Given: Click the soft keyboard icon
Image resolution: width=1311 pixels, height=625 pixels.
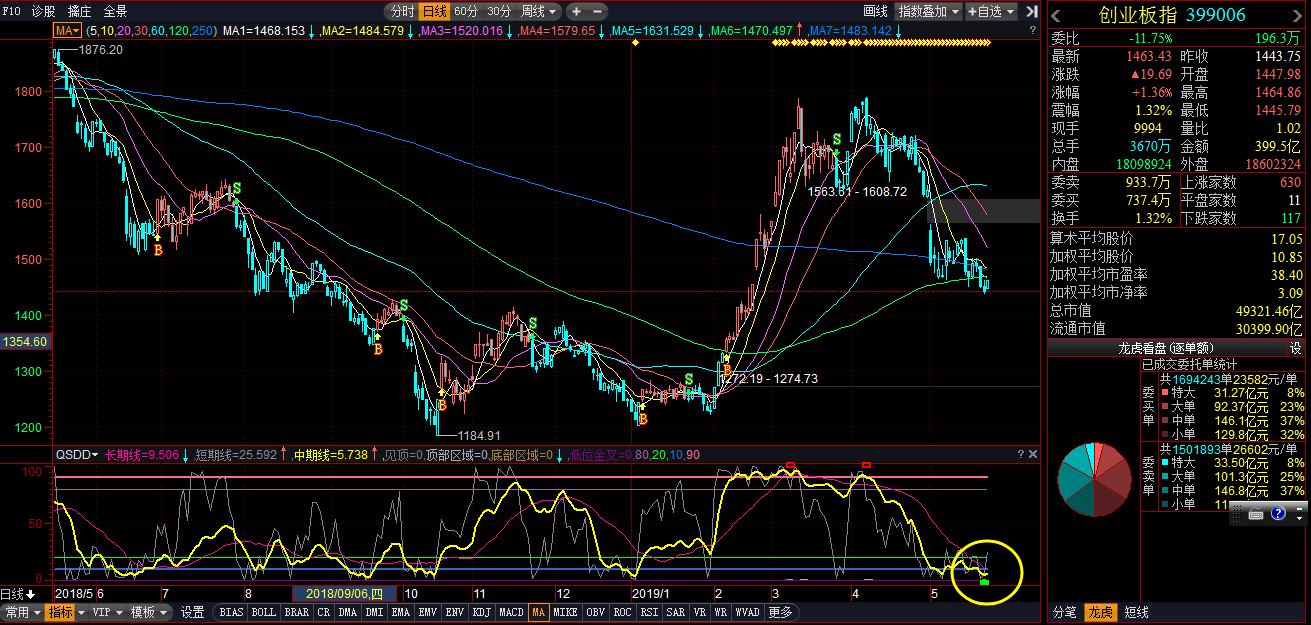Looking at the screenshot, I should tap(1257, 514).
